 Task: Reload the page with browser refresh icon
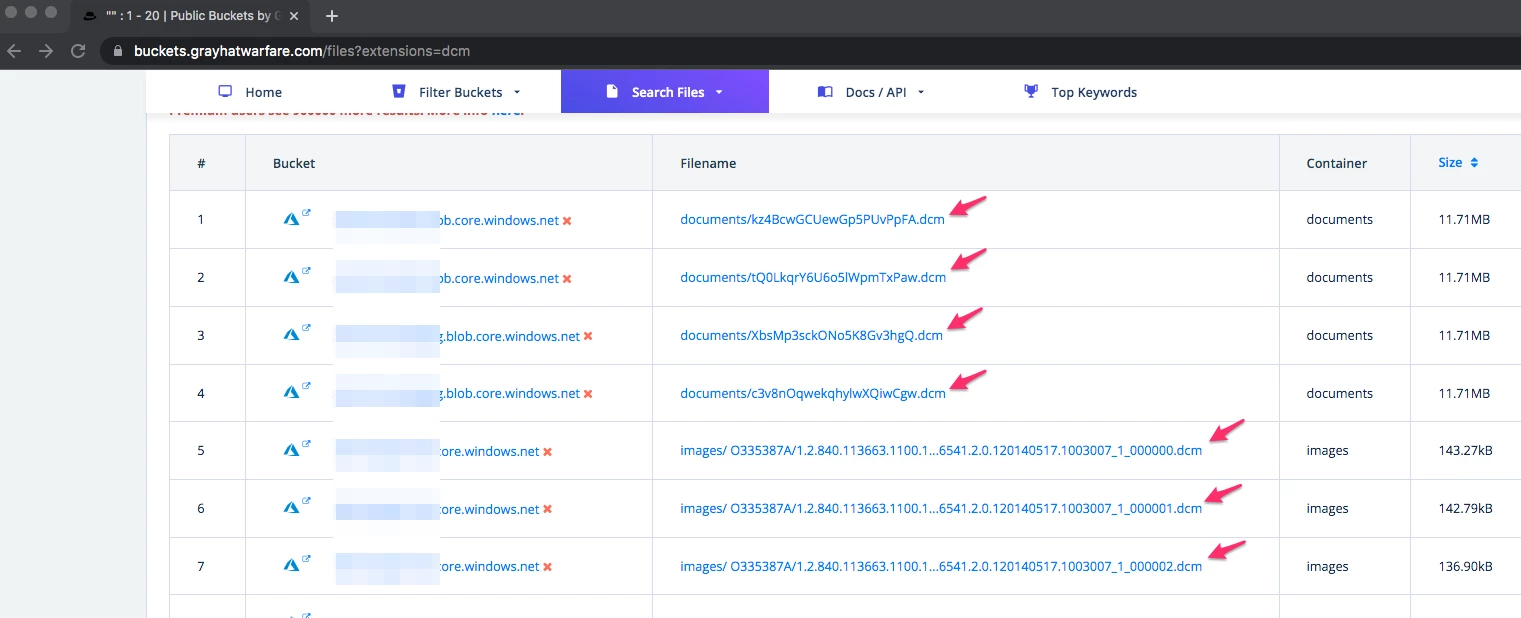[x=77, y=51]
